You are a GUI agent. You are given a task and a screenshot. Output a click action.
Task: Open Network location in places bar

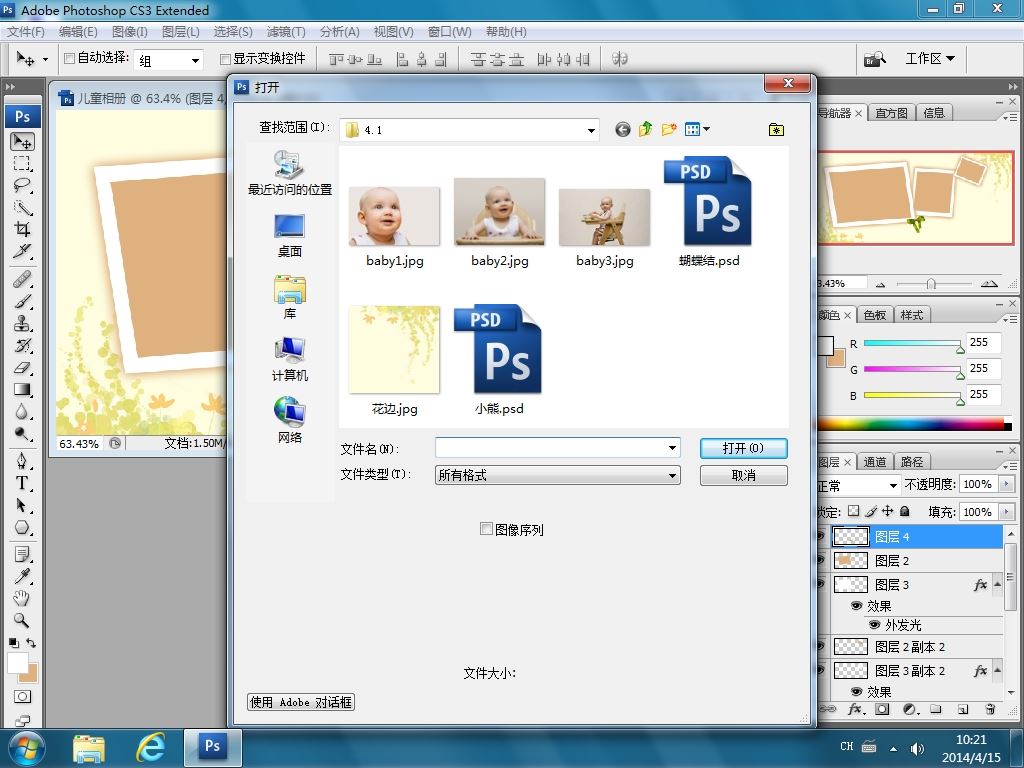pyautogui.click(x=289, y=421)
